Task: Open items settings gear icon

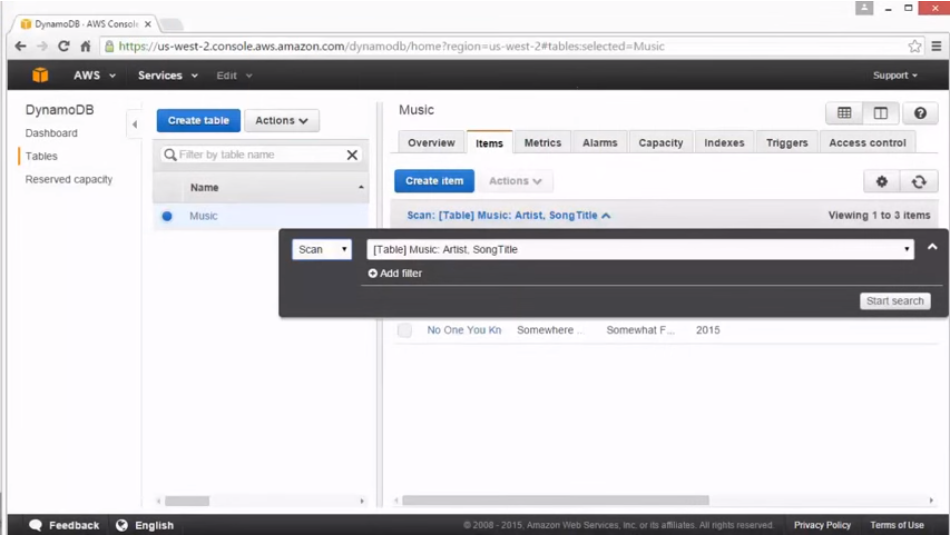Action: (x=882, y=181)
